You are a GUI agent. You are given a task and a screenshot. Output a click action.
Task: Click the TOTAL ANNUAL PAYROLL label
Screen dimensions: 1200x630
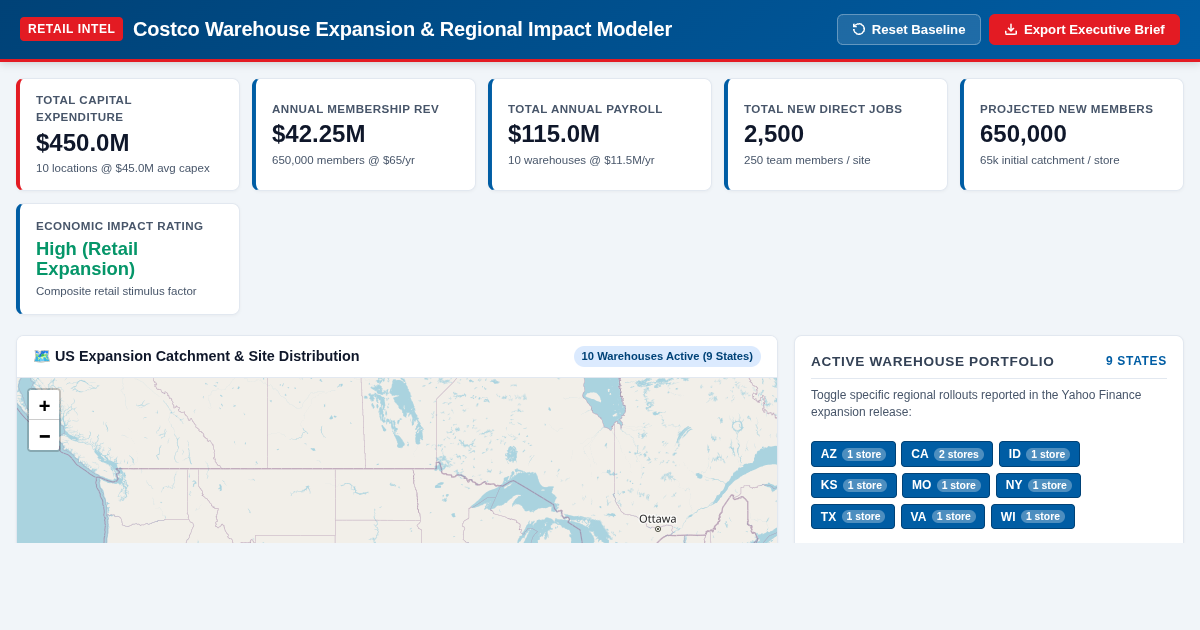pos(585,109)
